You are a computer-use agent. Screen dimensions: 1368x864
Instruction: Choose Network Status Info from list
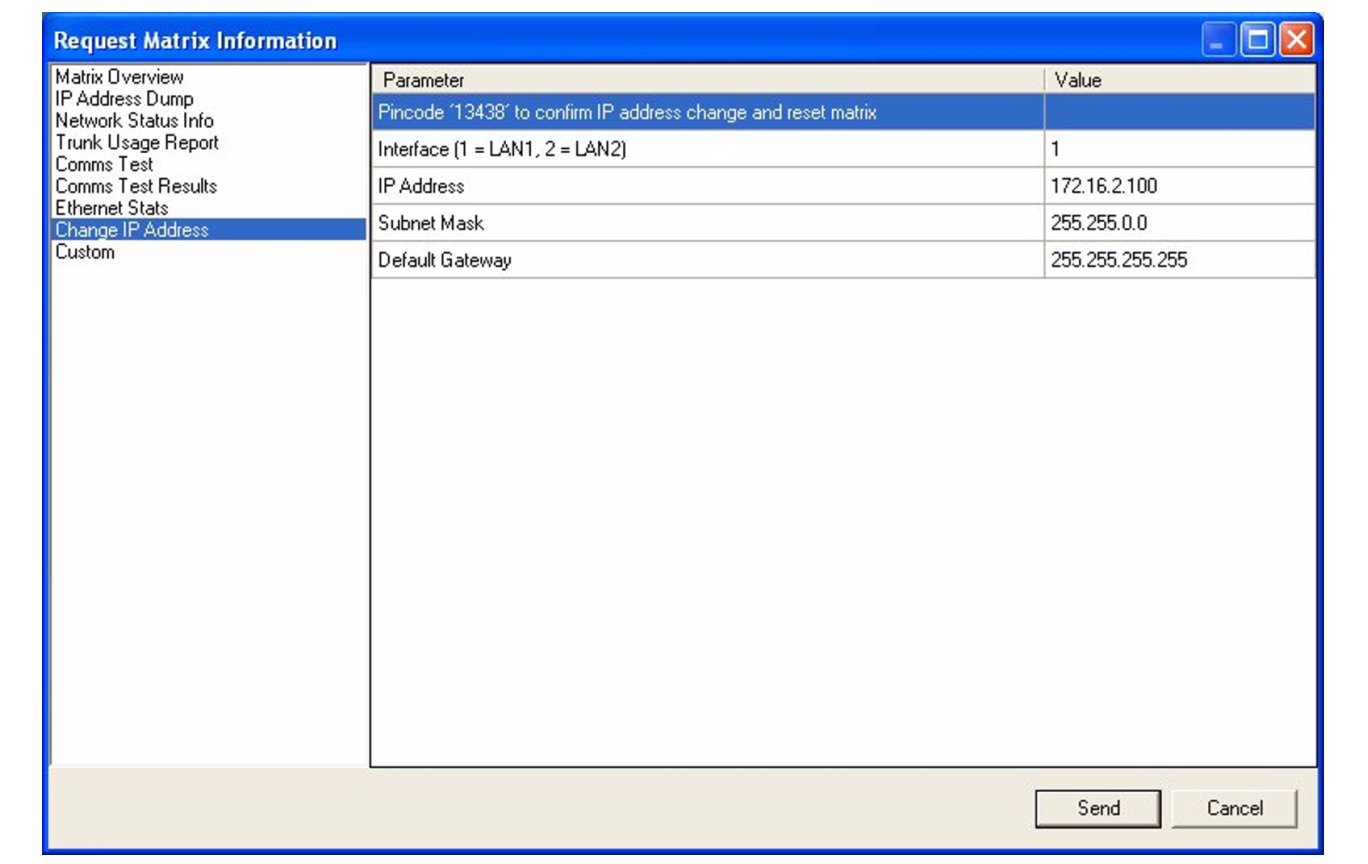point(134,121)
